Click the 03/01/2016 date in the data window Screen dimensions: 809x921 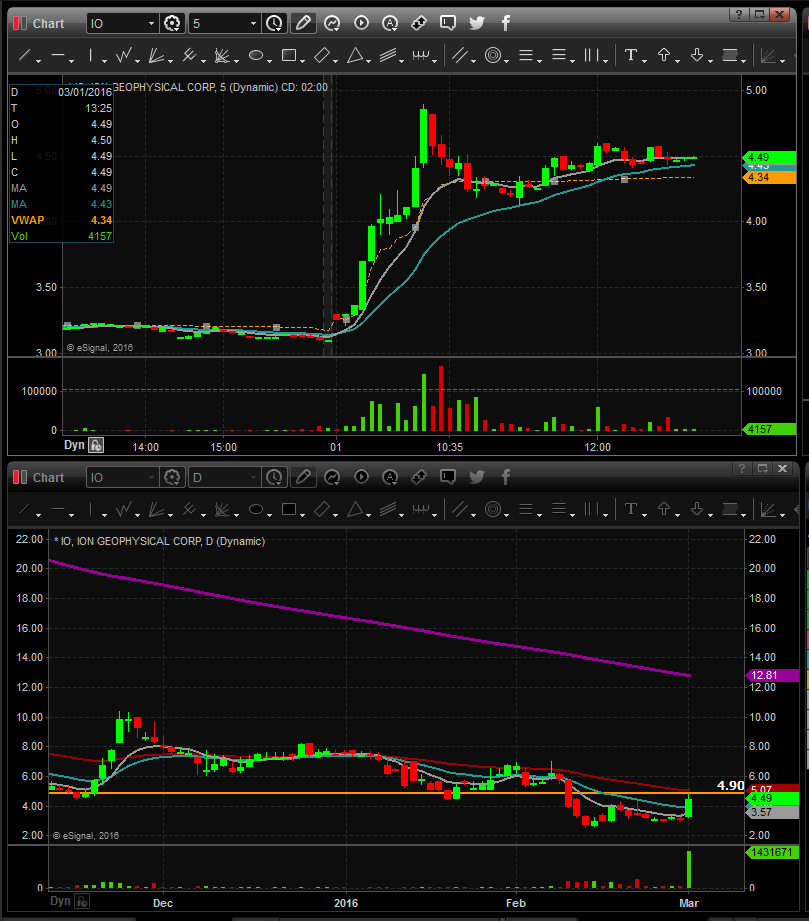pyautogui.click(x=85, y=92)
